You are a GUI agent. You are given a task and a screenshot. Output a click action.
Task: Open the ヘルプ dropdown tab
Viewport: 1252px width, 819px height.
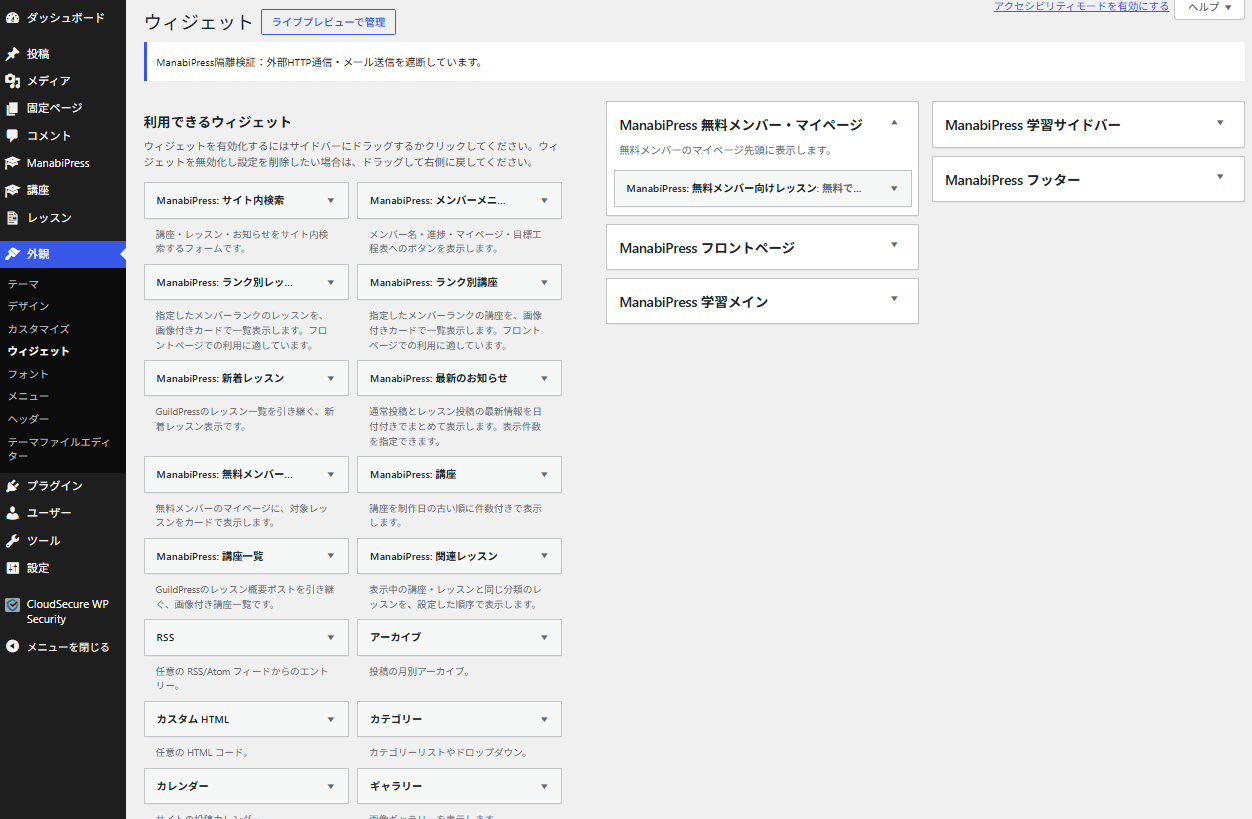click(x=1209, y=8)
